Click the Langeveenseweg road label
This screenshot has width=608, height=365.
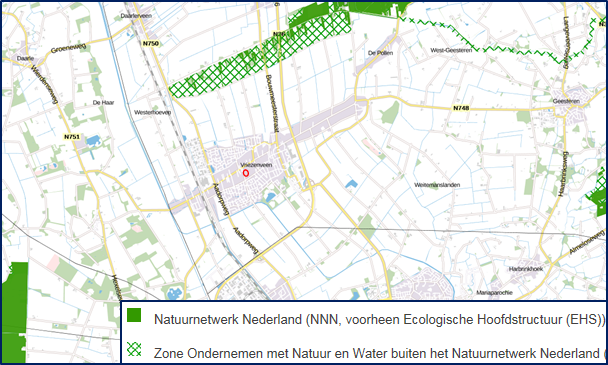567,43
